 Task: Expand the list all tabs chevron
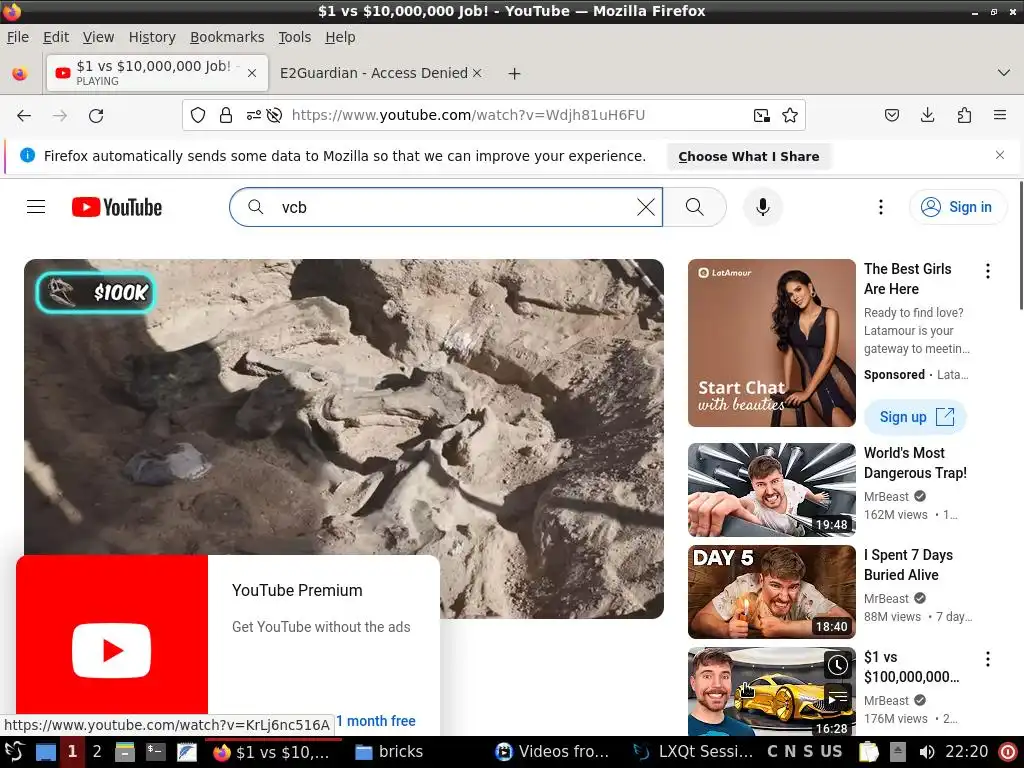pos(1004,72)
